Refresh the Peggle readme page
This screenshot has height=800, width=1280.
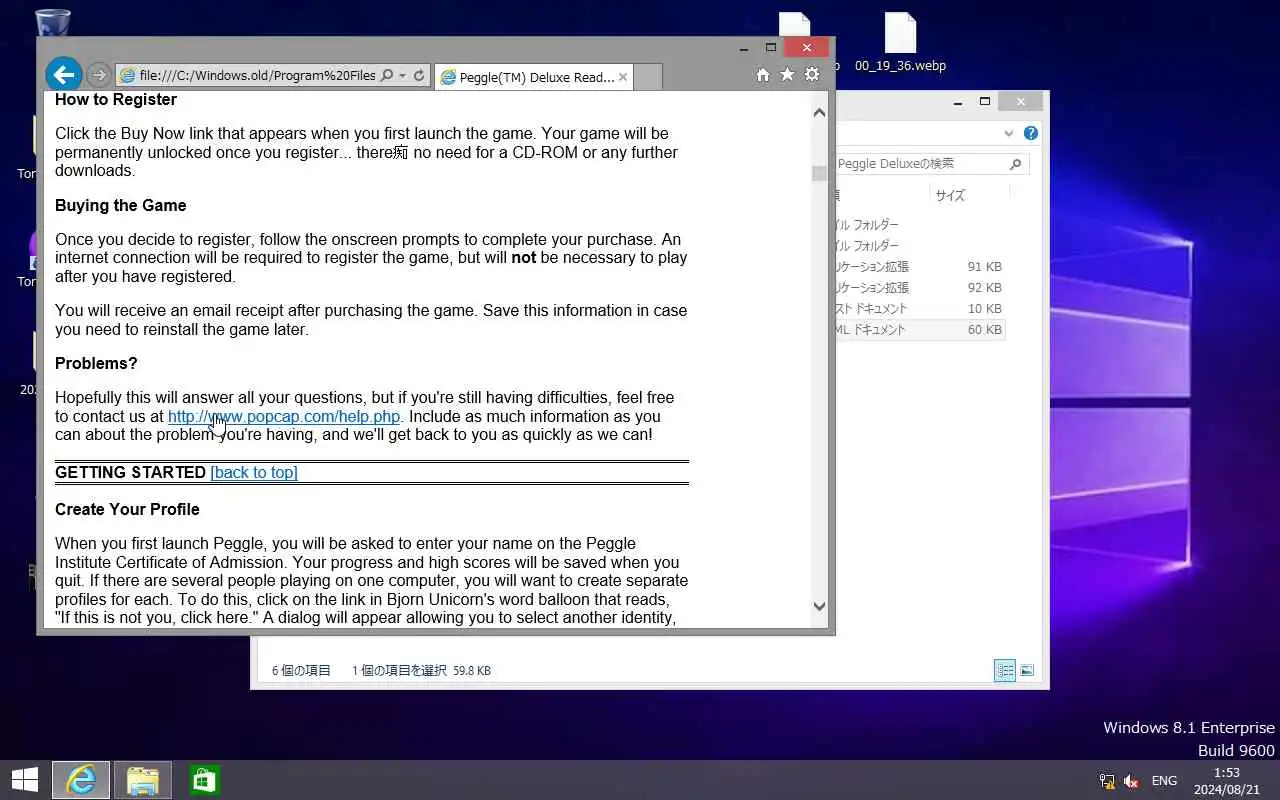click(x=420, y=76)
